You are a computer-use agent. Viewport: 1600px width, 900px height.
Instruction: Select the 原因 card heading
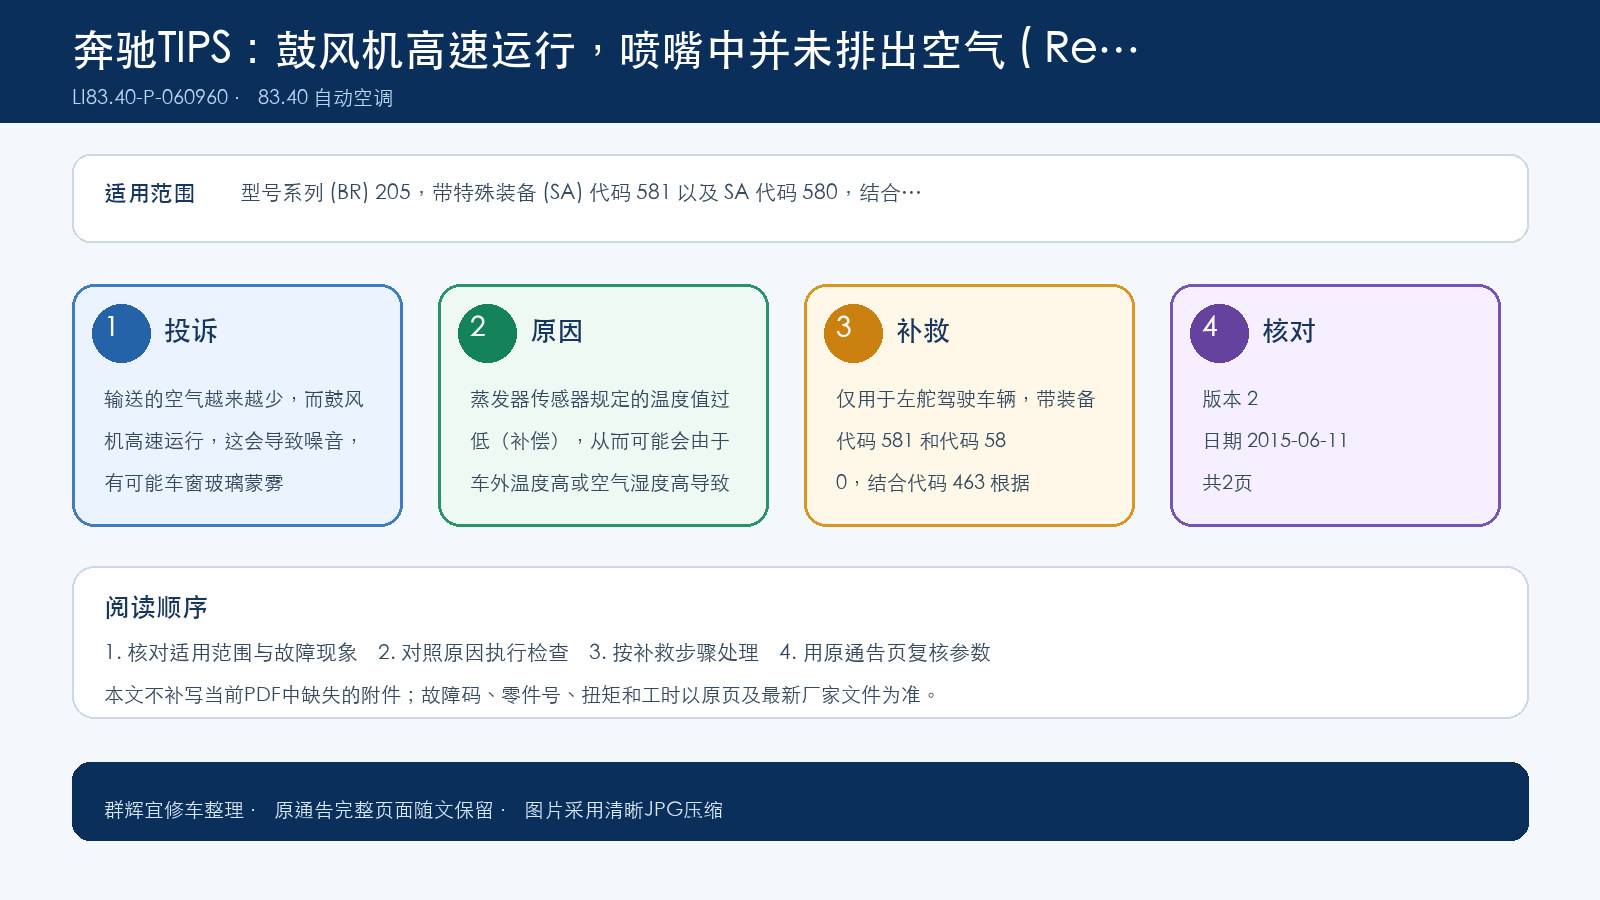coord(557,331)
